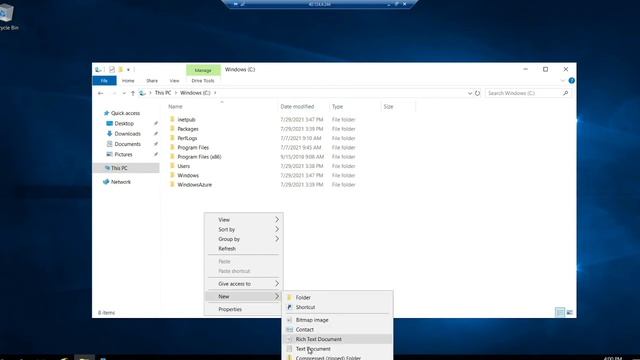Click the Program Files folder icon
Viewport: 640px width, 360px height.
(172, 147)
